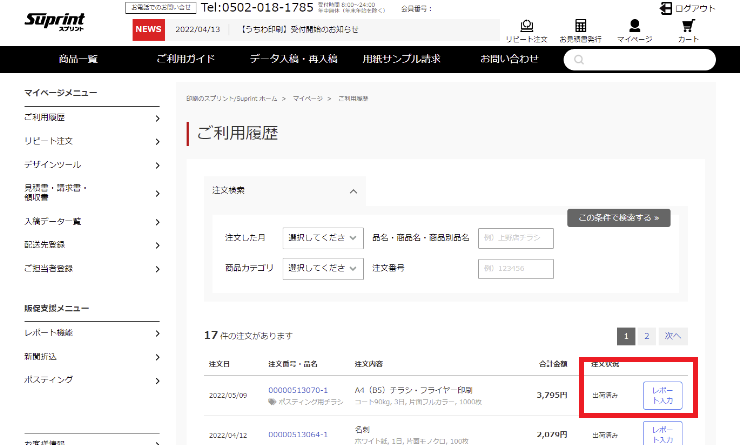Open the 商品カテゴリ dropdown
740x445 pixels.
(x=324, y=268)
